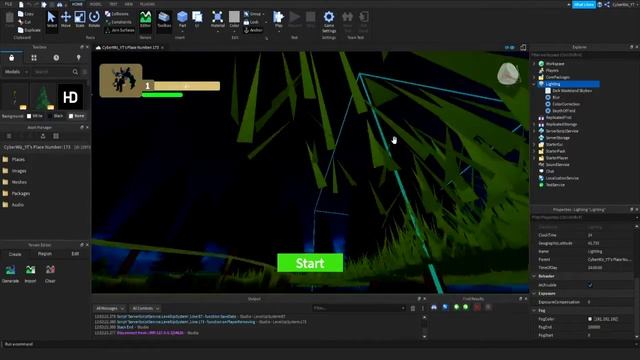Screen dimensions: 640x360
Task: Choose the Move tool
Action: click(x=66, y=20)
